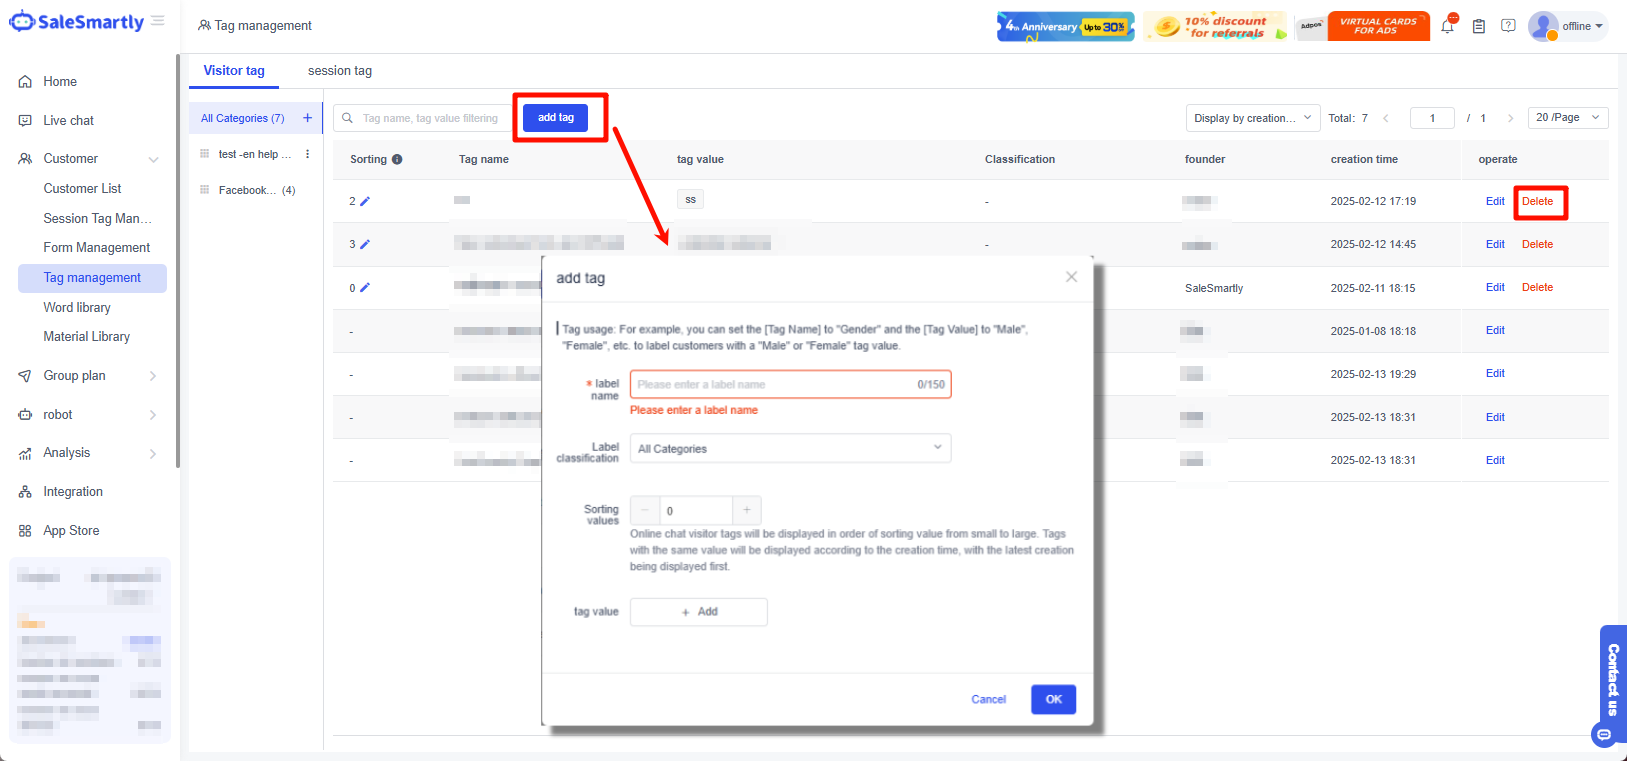The height and width of the screenshot is (761, 1627).
Task: Cancel the add tag dialog
Action: coord(989,699)
